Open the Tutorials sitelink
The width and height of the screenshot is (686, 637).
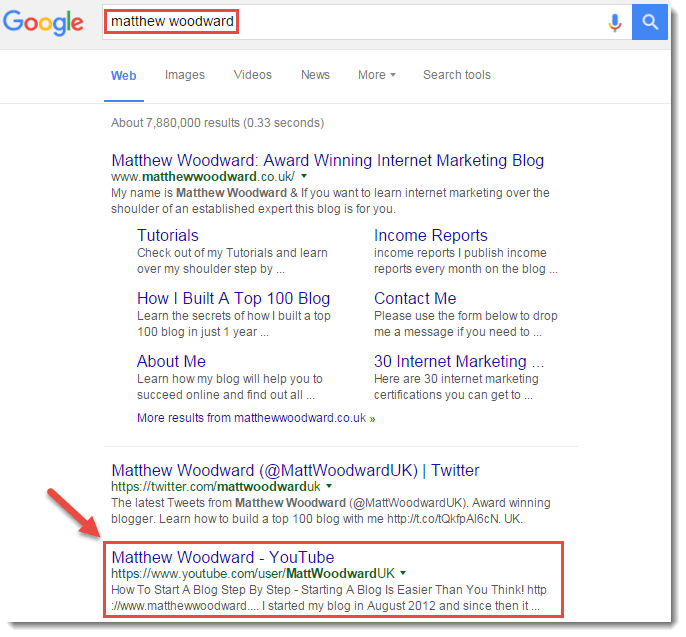[168, 235]
